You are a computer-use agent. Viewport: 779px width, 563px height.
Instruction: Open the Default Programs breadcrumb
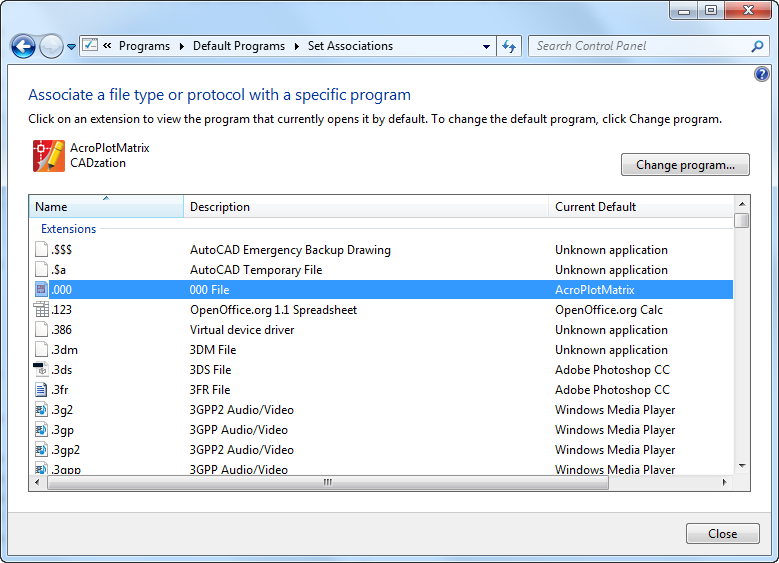coord(239,46)
